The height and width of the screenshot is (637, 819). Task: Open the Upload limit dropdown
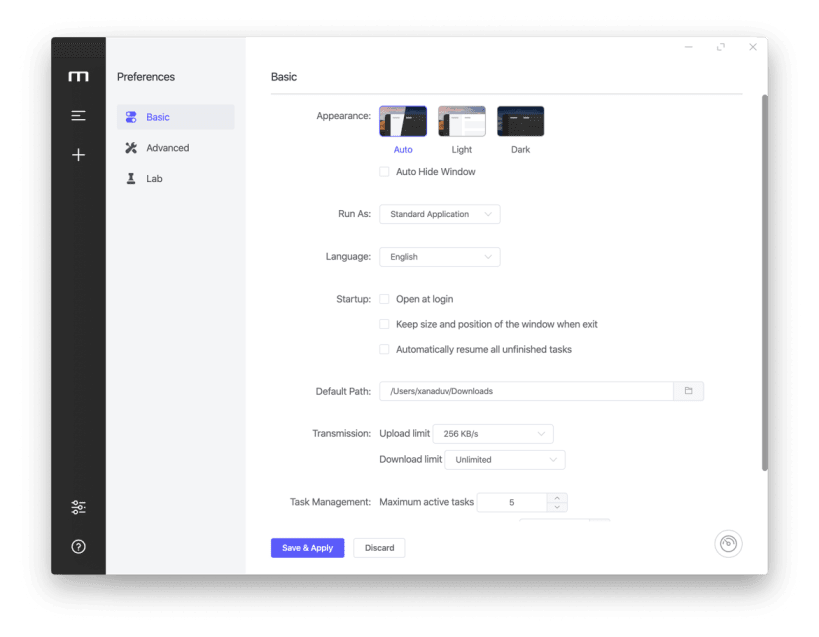(x=493, y=434)
